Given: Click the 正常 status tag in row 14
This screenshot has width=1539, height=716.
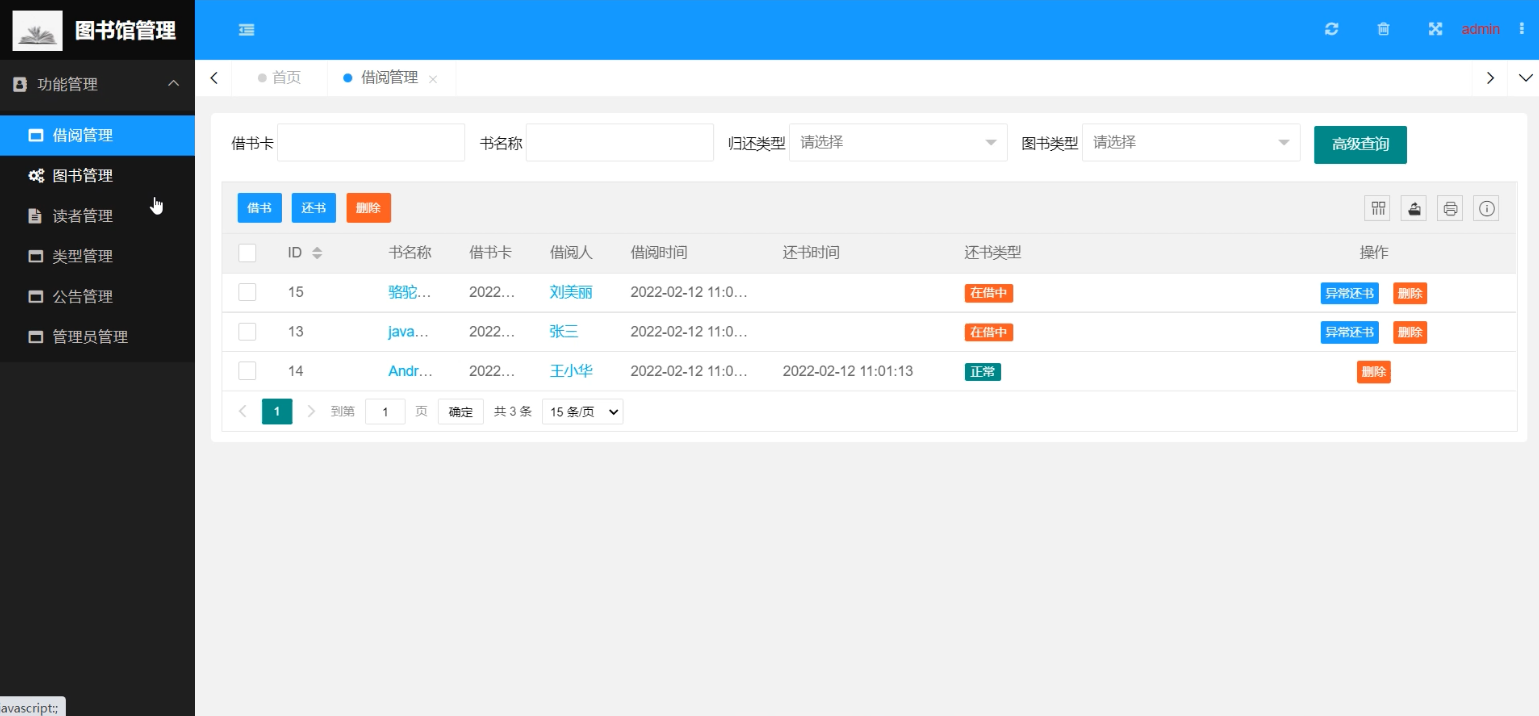Looking at the screenshot, I should [x=983, y=371].
